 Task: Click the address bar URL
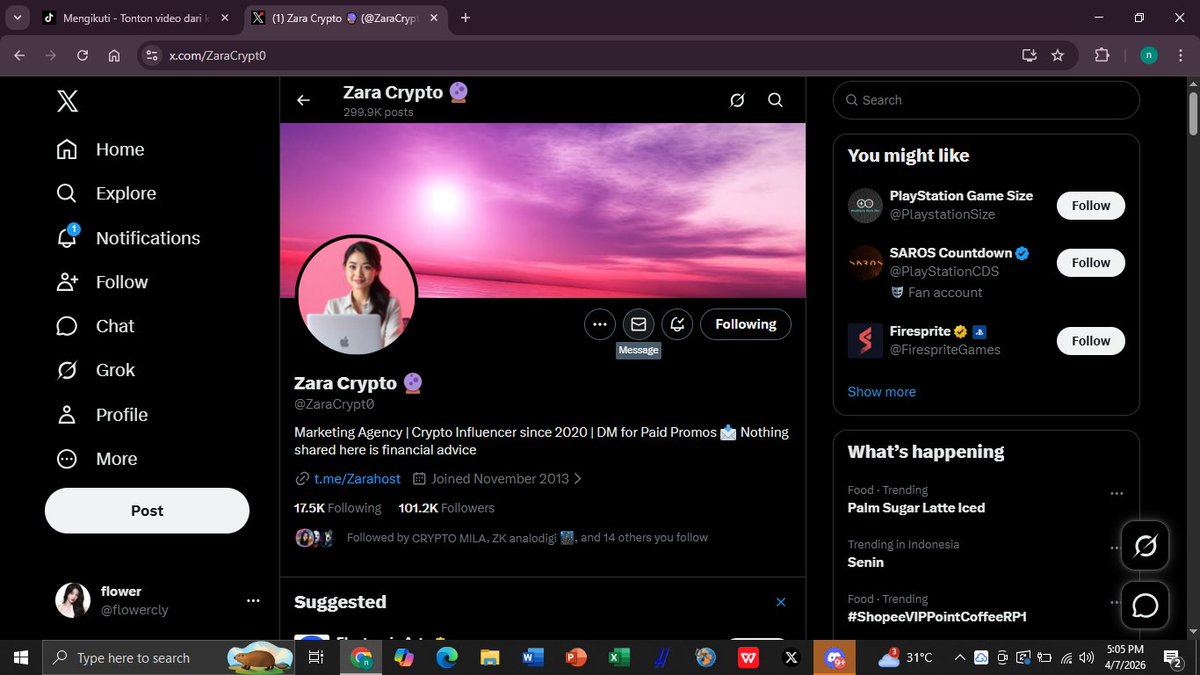(x=217, y=56)
